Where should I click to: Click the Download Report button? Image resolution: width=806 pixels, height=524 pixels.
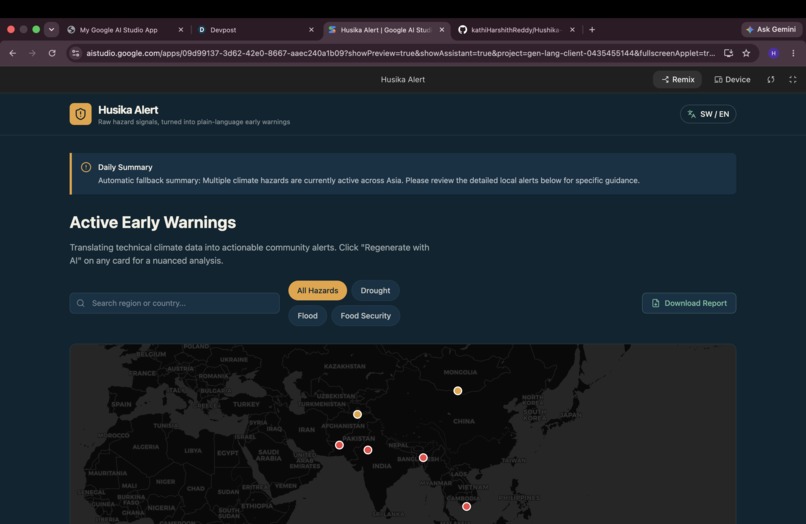click(689, 303)
